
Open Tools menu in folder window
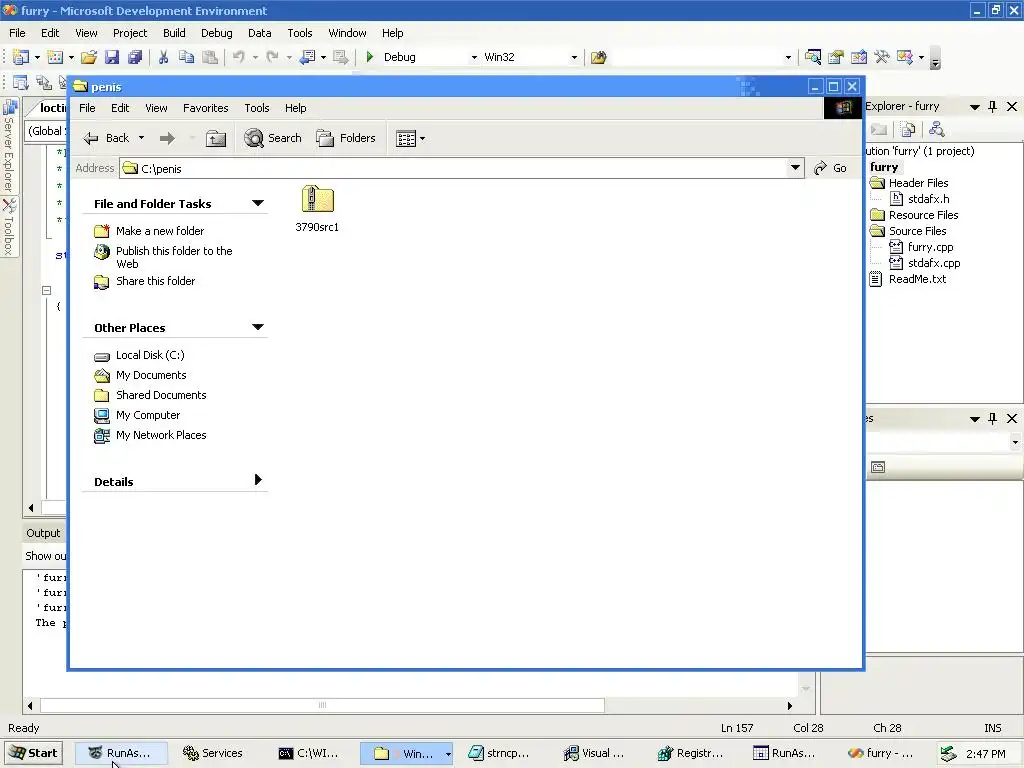(x=257, y=108)
